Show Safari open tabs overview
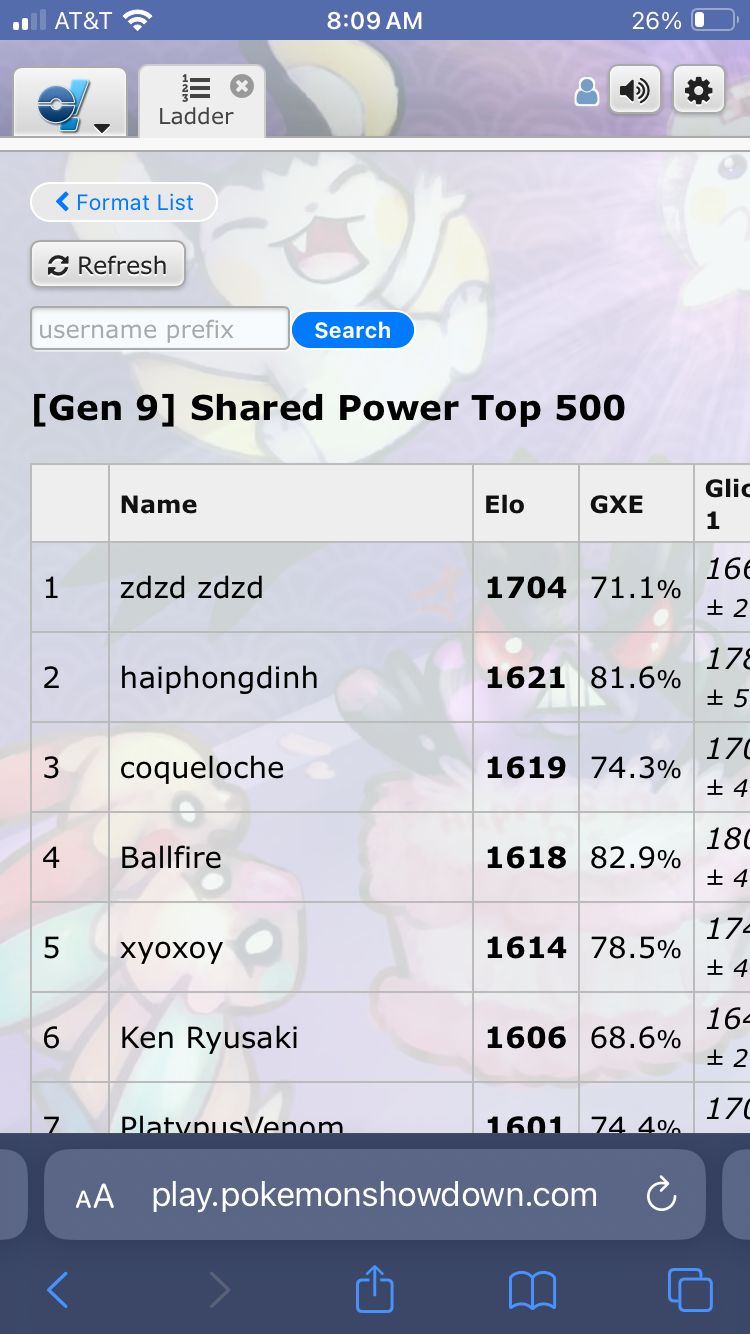Viewport: 750px width, 1334px height. click(690, 1290)
